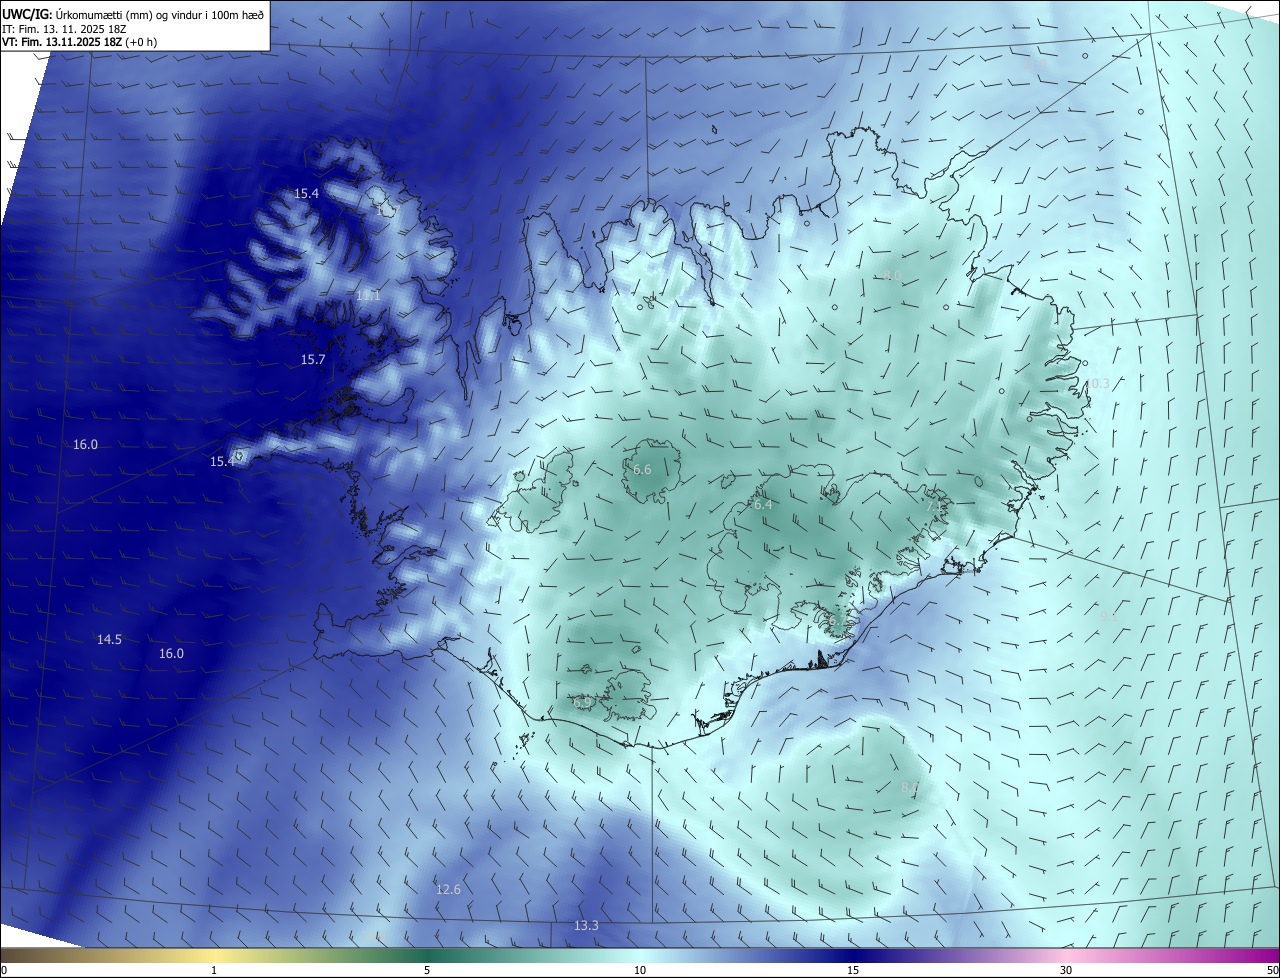
Task: Click the 10 tick label on the color scale
Action: click(640, 970)
